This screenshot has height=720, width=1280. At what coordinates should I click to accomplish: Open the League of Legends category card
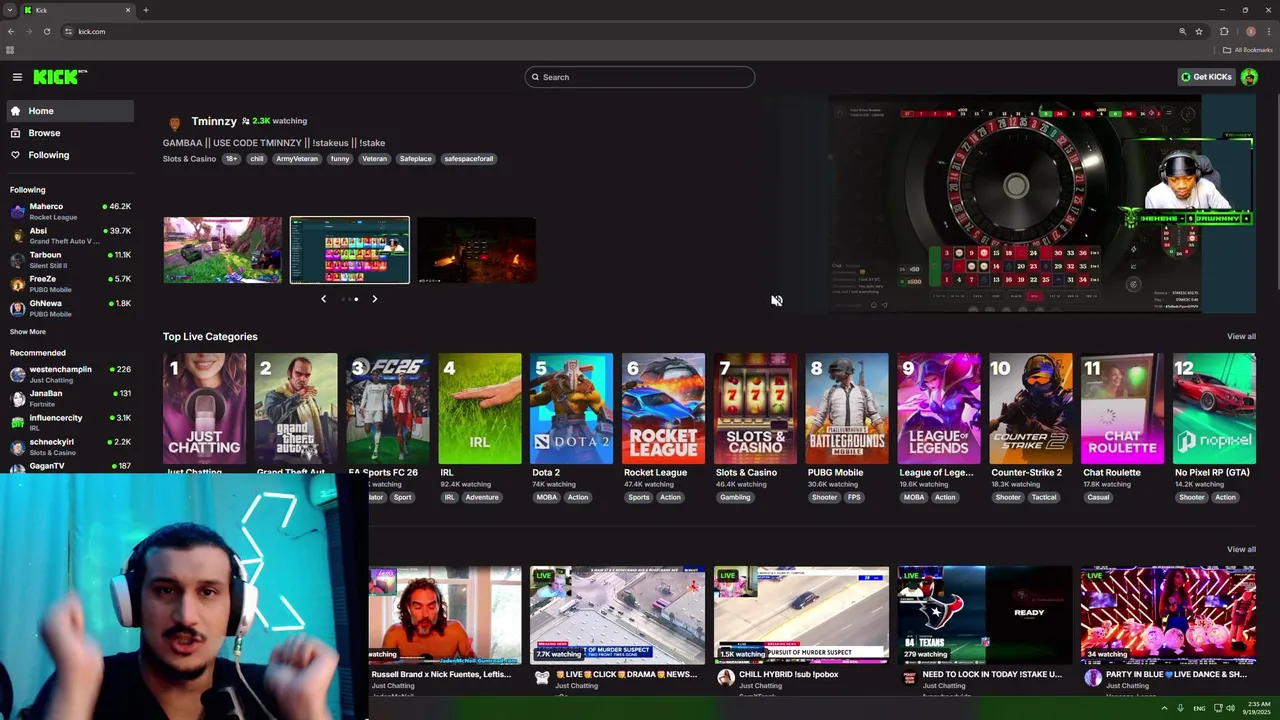pyautogui.click(x=939, y=408)
